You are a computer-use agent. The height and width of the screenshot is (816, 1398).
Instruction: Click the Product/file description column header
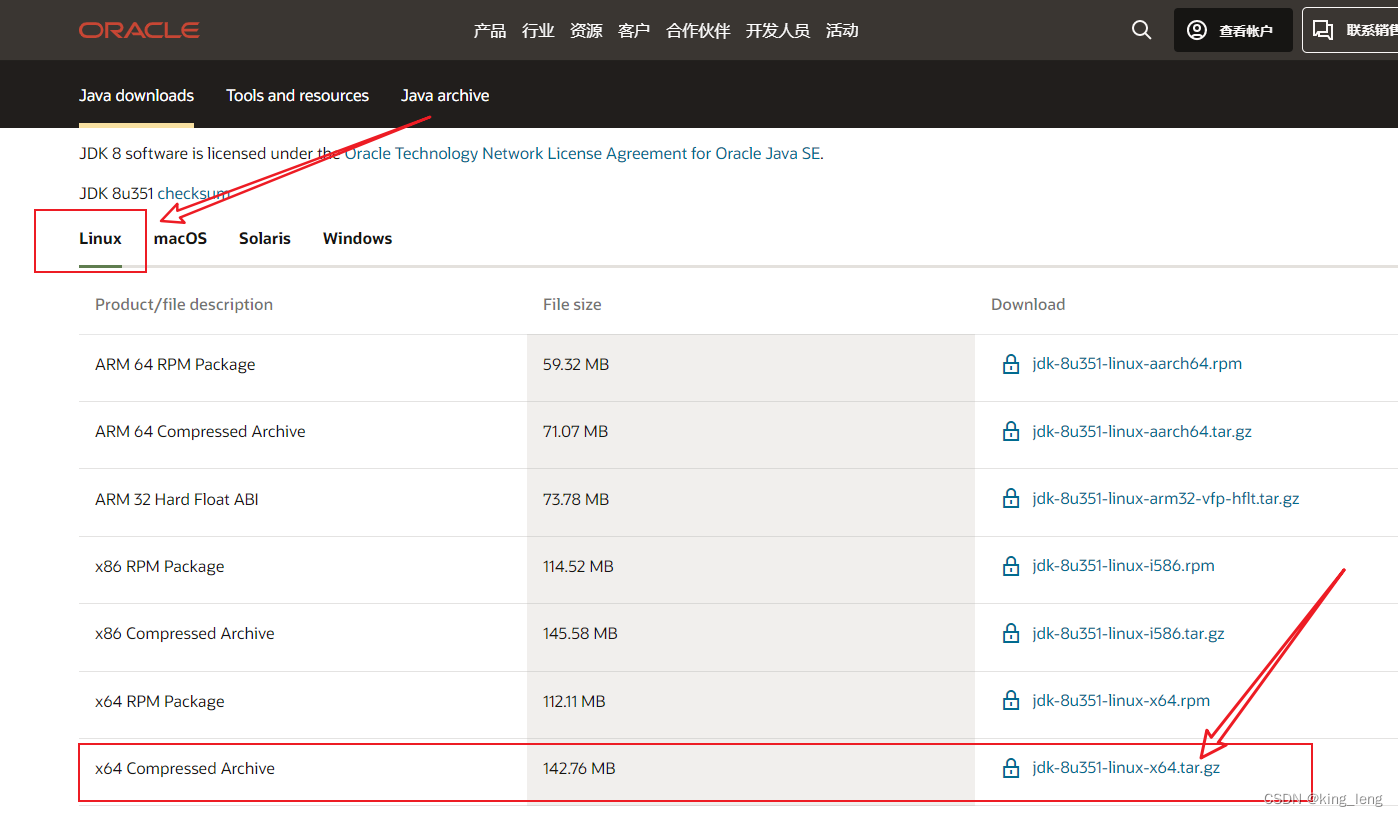coord(184,304)
